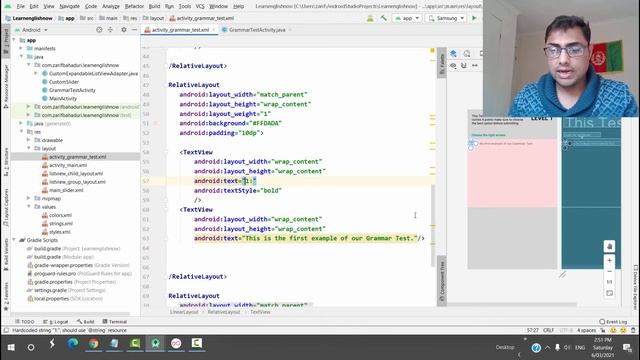
Task: Collapse the res folder node
Action: point(21,131)
